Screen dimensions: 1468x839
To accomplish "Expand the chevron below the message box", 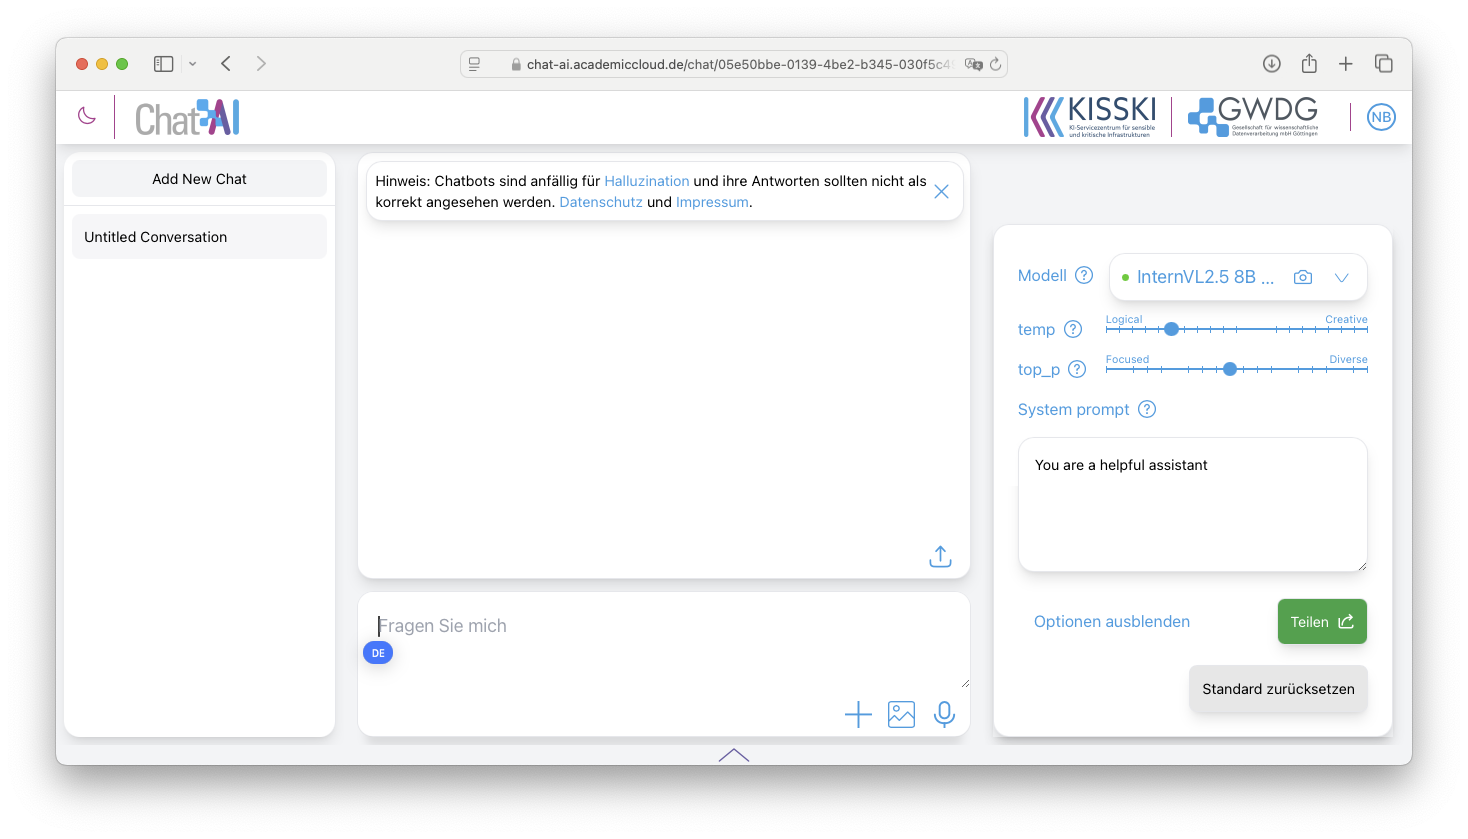I will [733, 755].
